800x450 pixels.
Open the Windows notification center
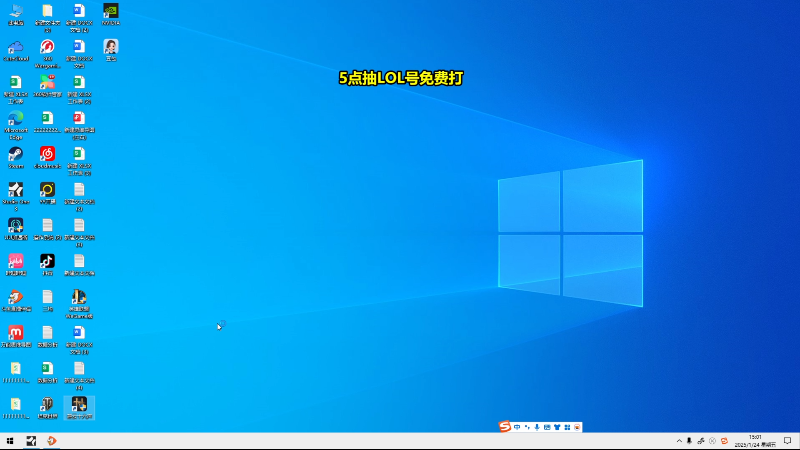(x=788, y=441)
